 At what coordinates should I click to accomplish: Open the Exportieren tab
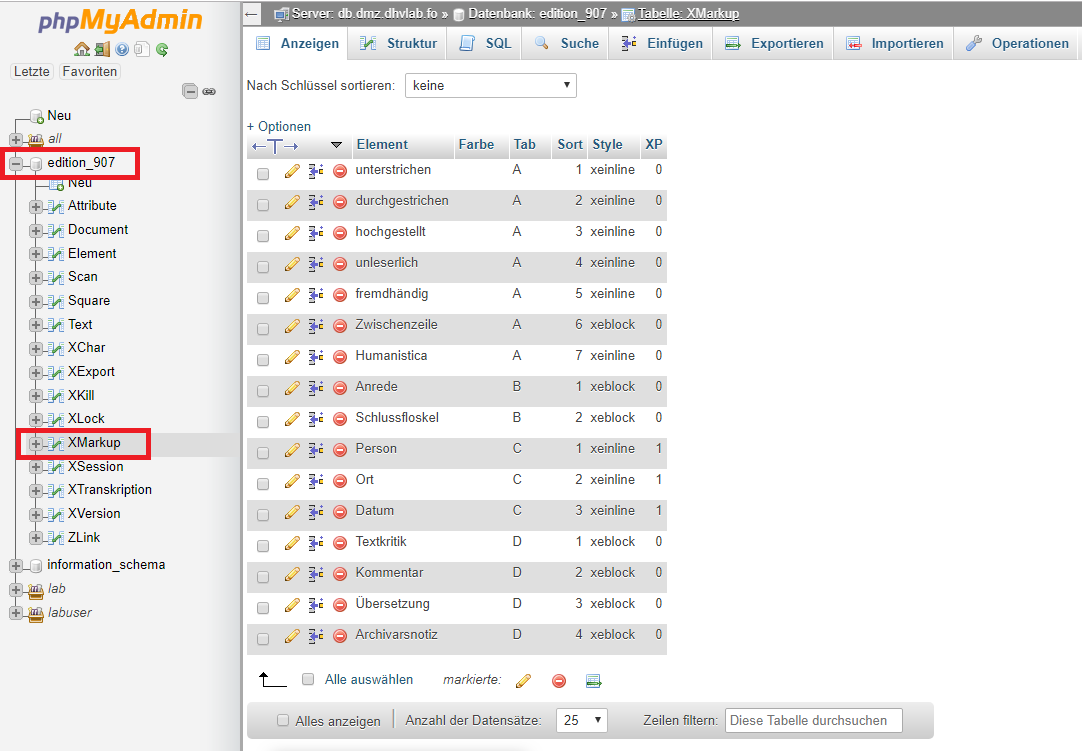pos(774,44)
